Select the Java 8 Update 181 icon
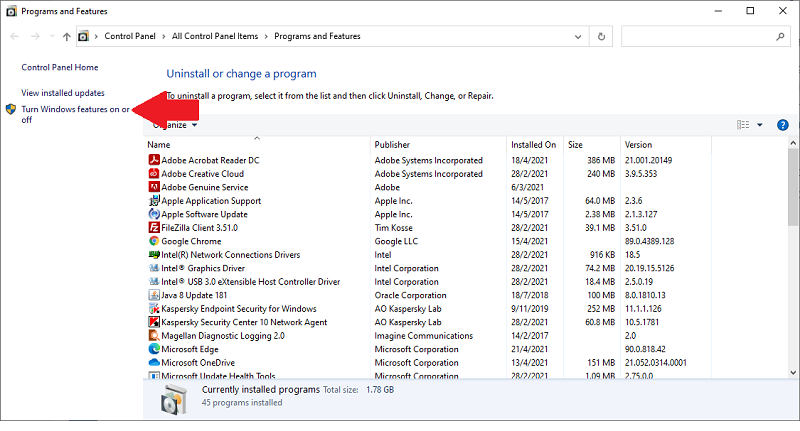This screenshot has width=800, height=431. tap(154, 295)
